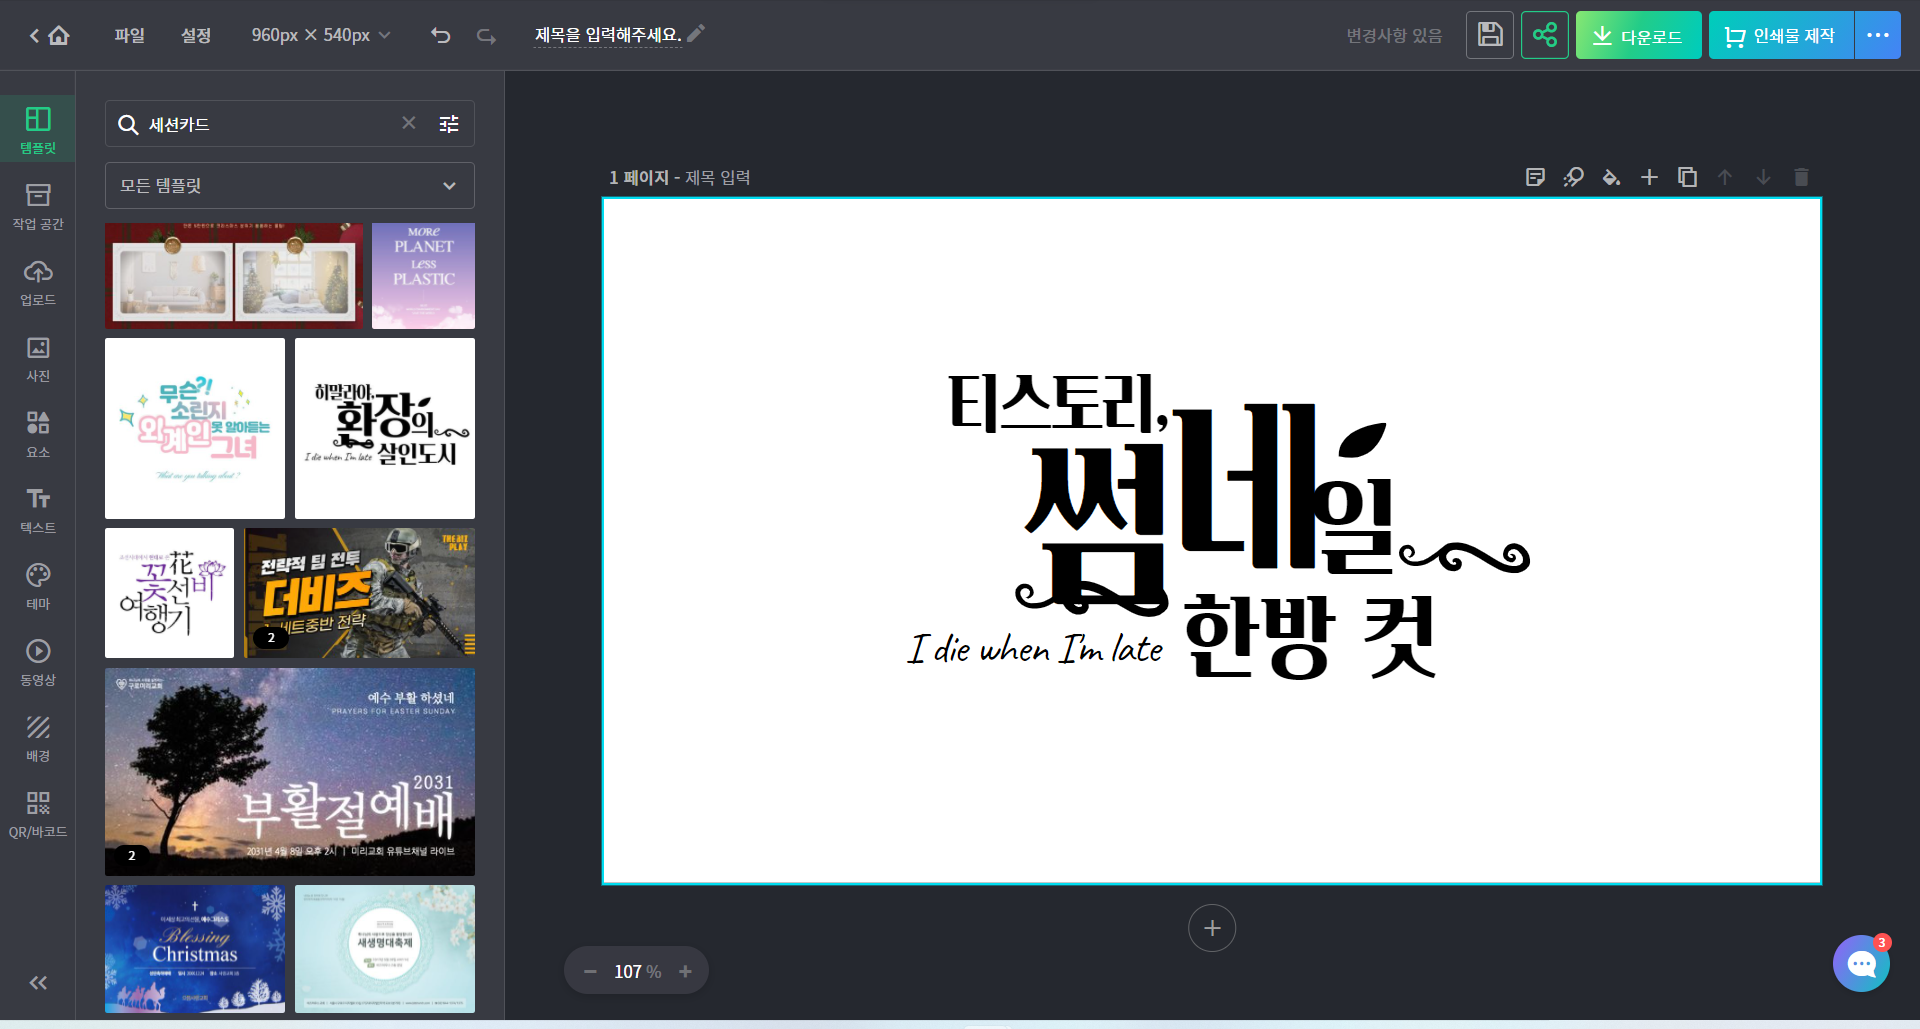Screen dimensions: 1920x1029
Task: Open the 설정 menu
Action: tap(196, 36)
